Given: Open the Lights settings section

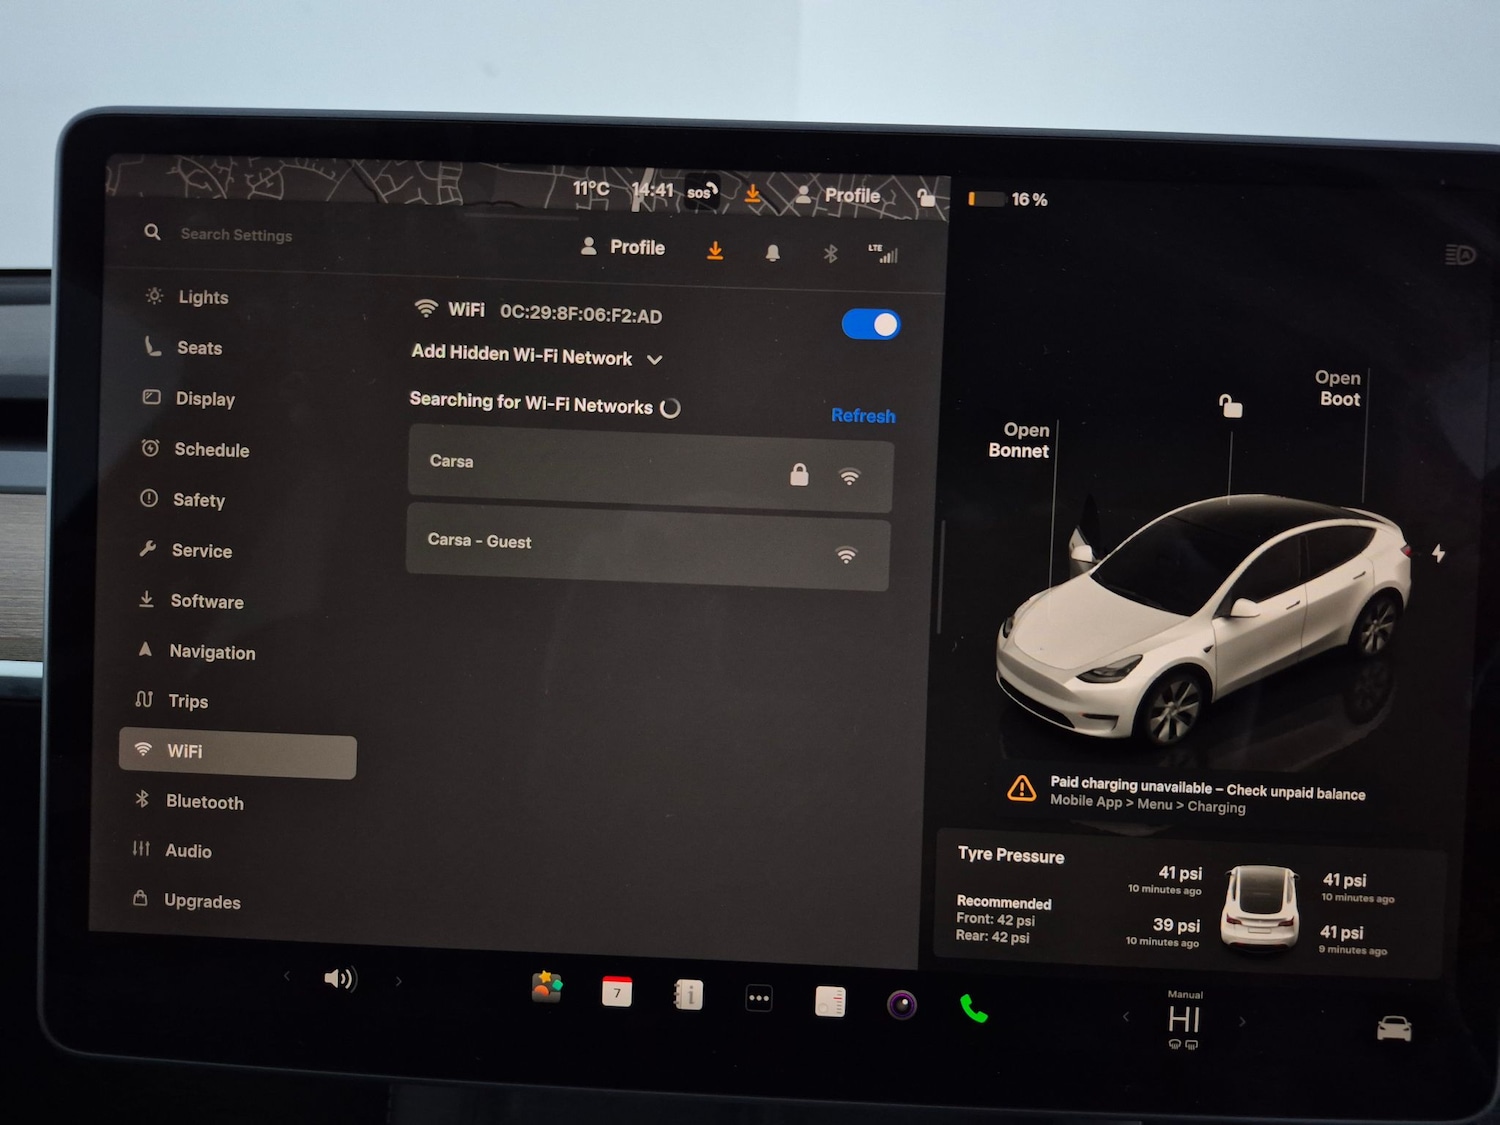Looking at the screenshot, I should 203,297.
